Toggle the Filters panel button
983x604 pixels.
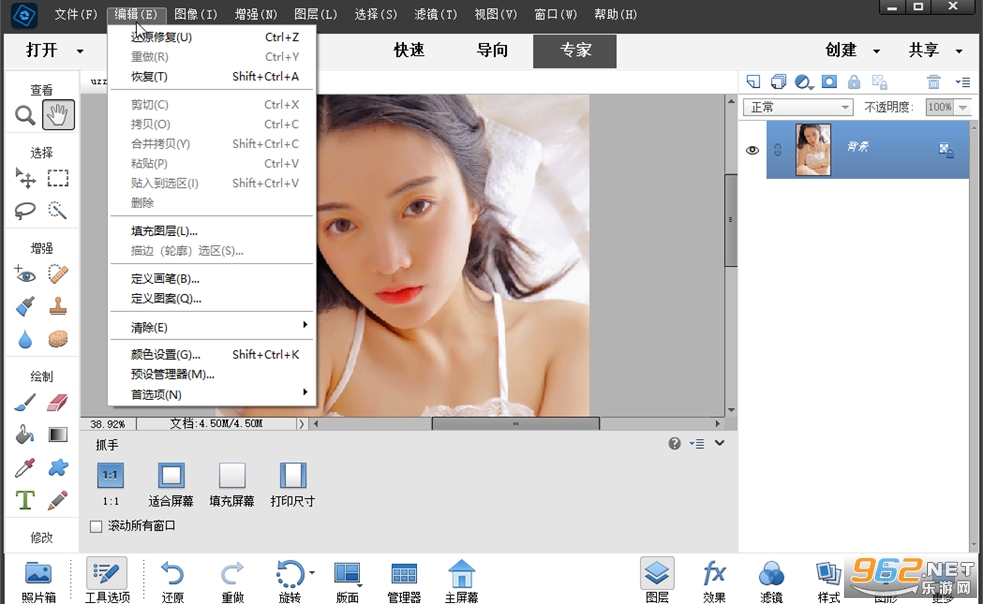coord(771,581)
